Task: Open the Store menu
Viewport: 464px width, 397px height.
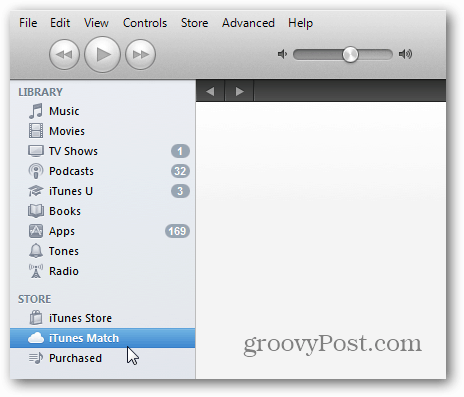Action: (195, 23)
